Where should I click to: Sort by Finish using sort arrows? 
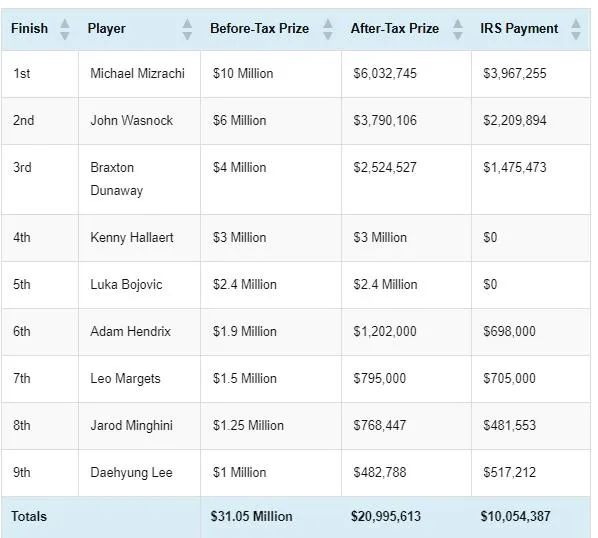point(65,29)
